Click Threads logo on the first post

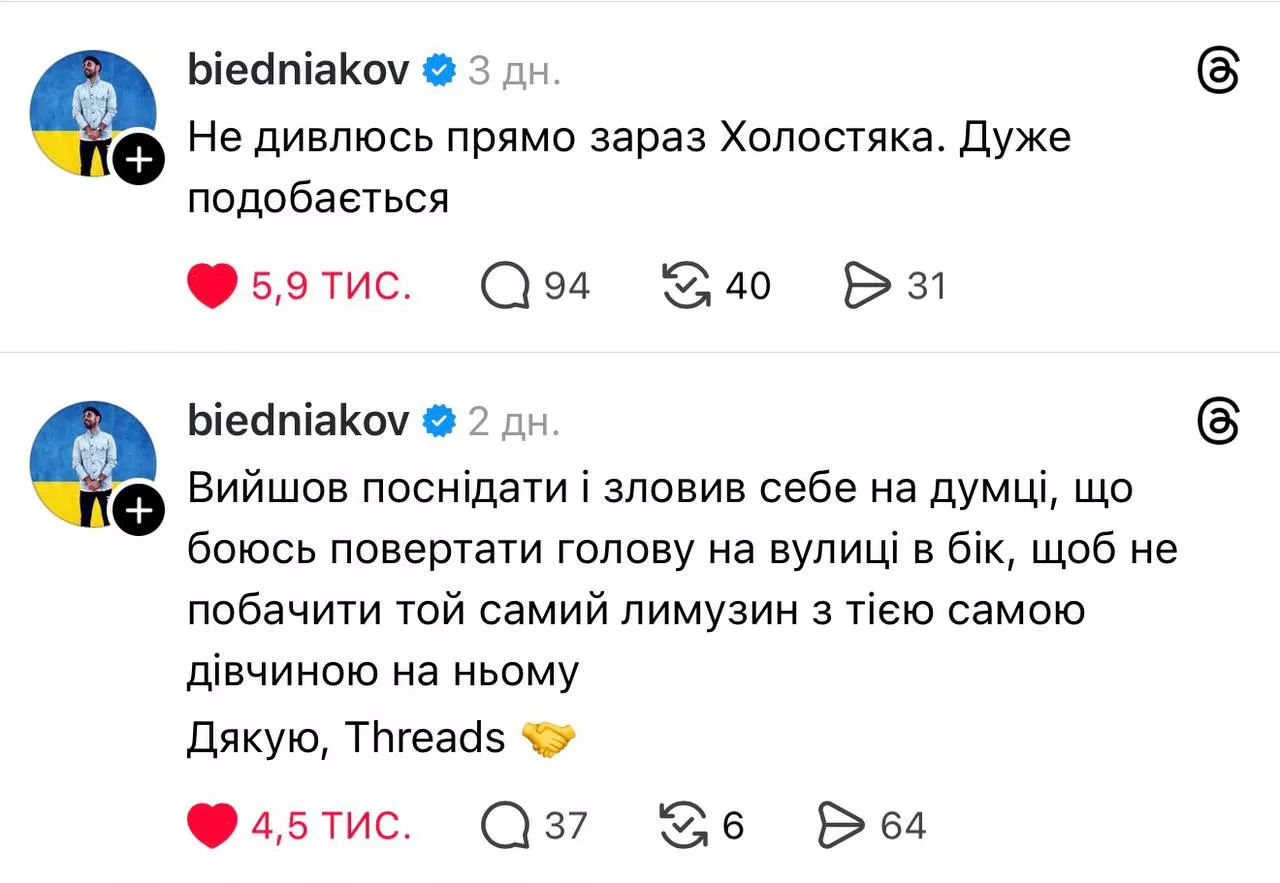pyautogui.click(x=1218, y=73)
